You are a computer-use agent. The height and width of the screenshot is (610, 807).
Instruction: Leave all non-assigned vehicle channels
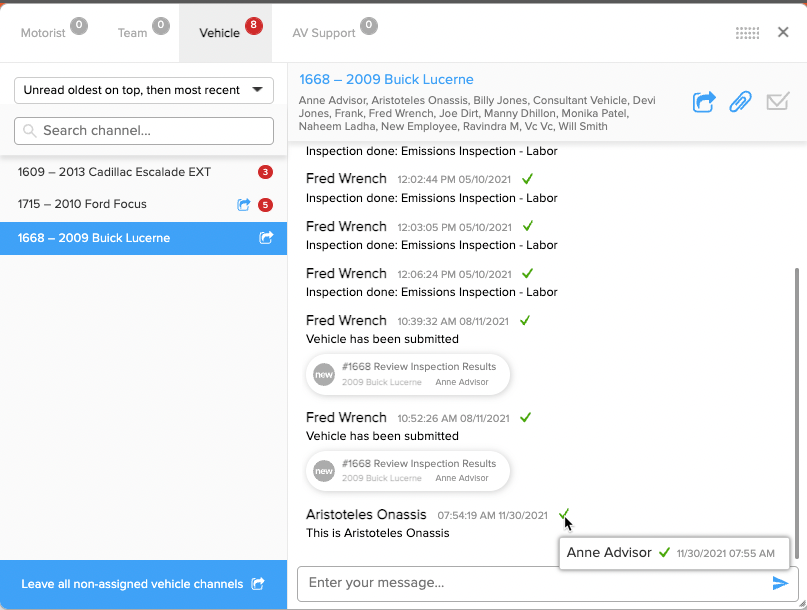tap(144, 584)
